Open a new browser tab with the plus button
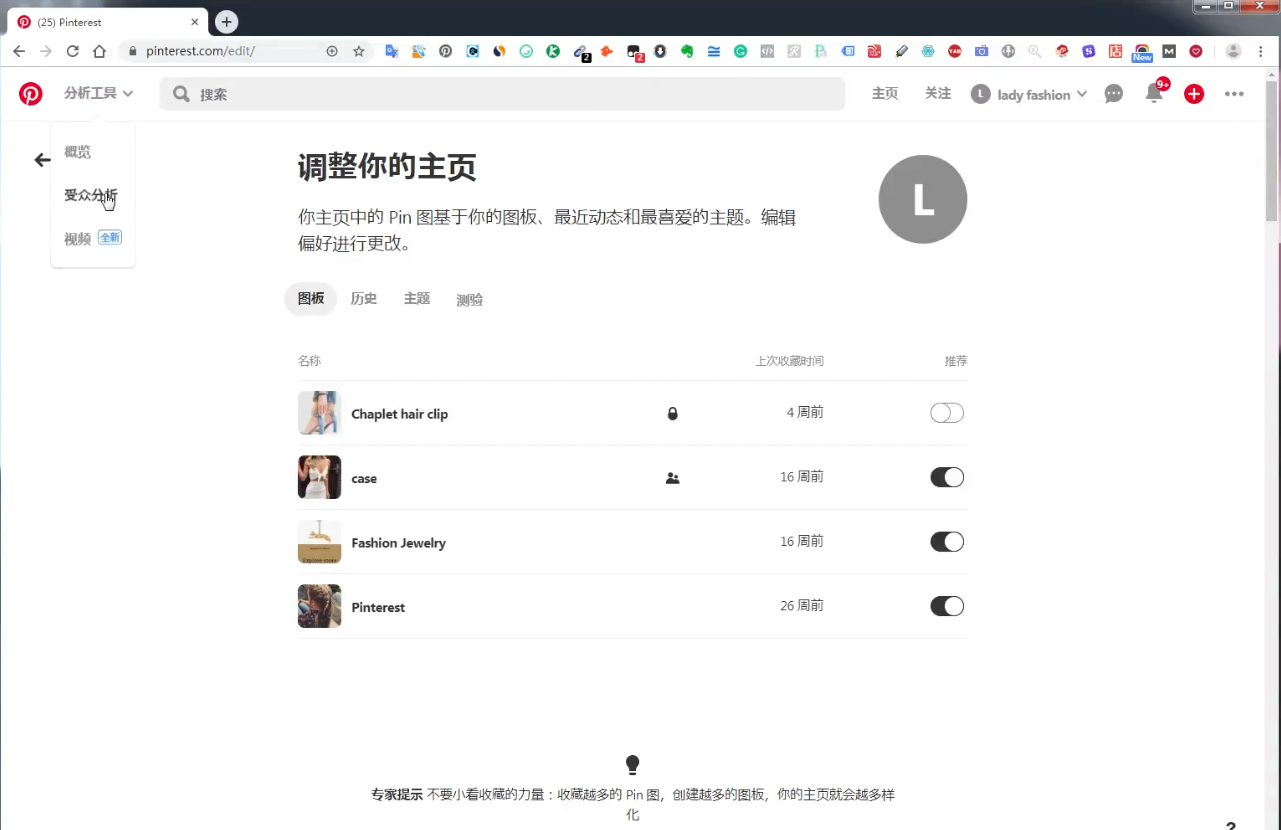Screen dimensions: 1281x830 (x=227, y=22)
